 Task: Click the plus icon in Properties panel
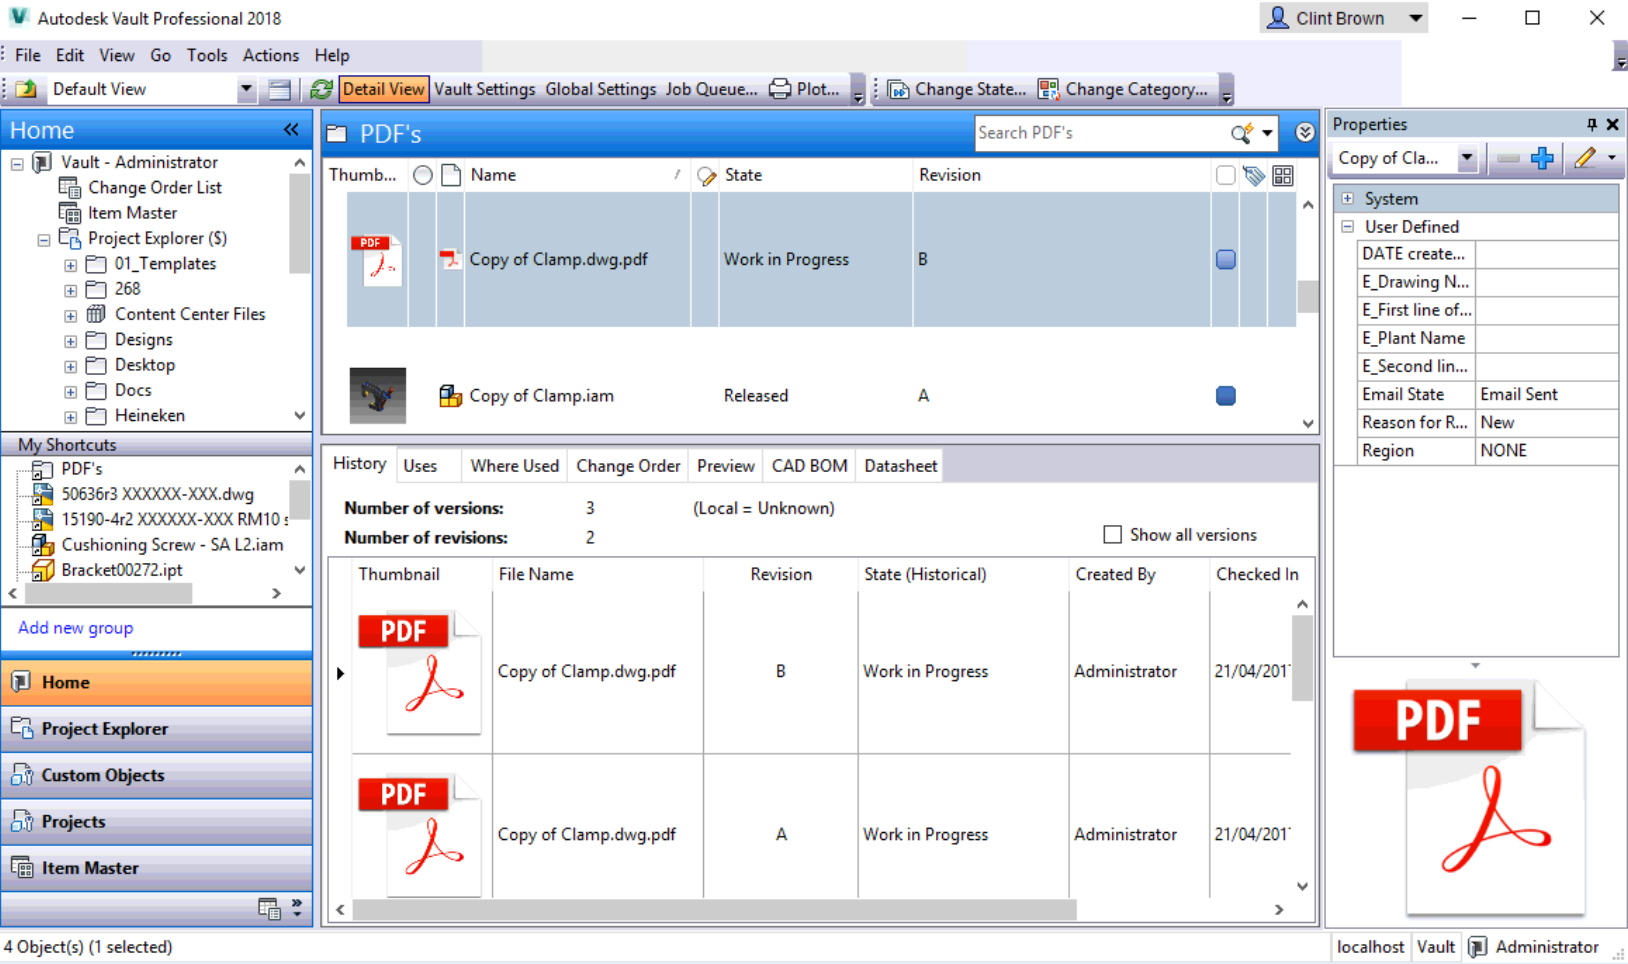1542,158
